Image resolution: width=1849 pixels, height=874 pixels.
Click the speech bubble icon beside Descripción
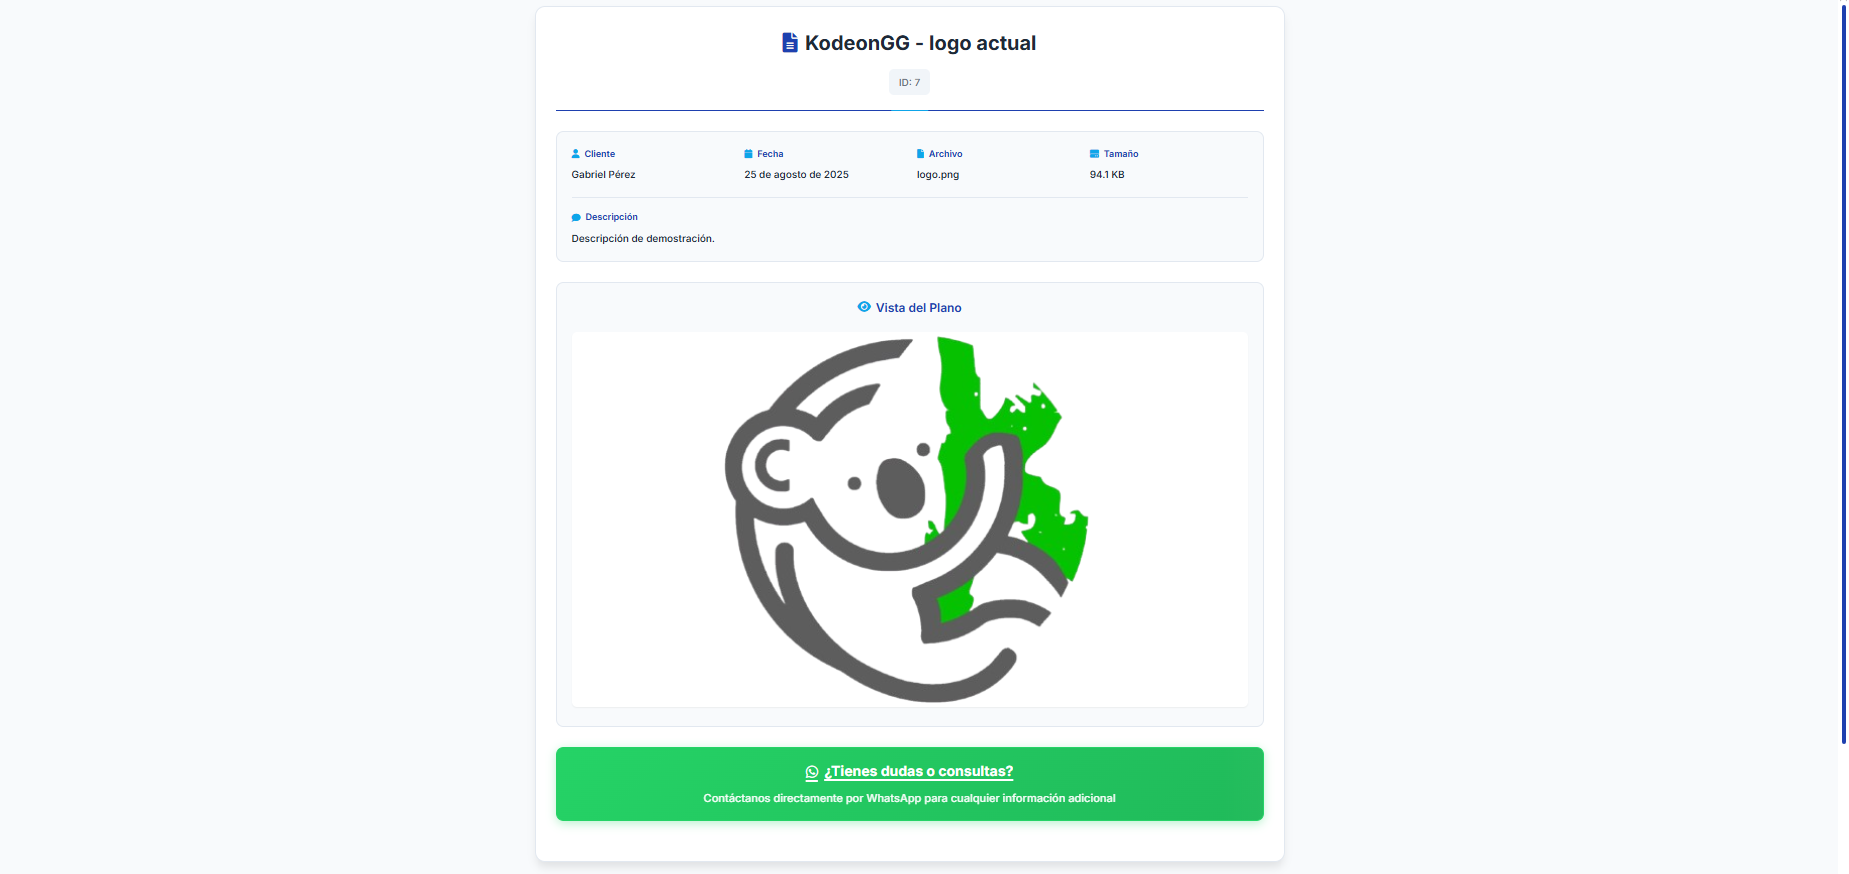576,217
